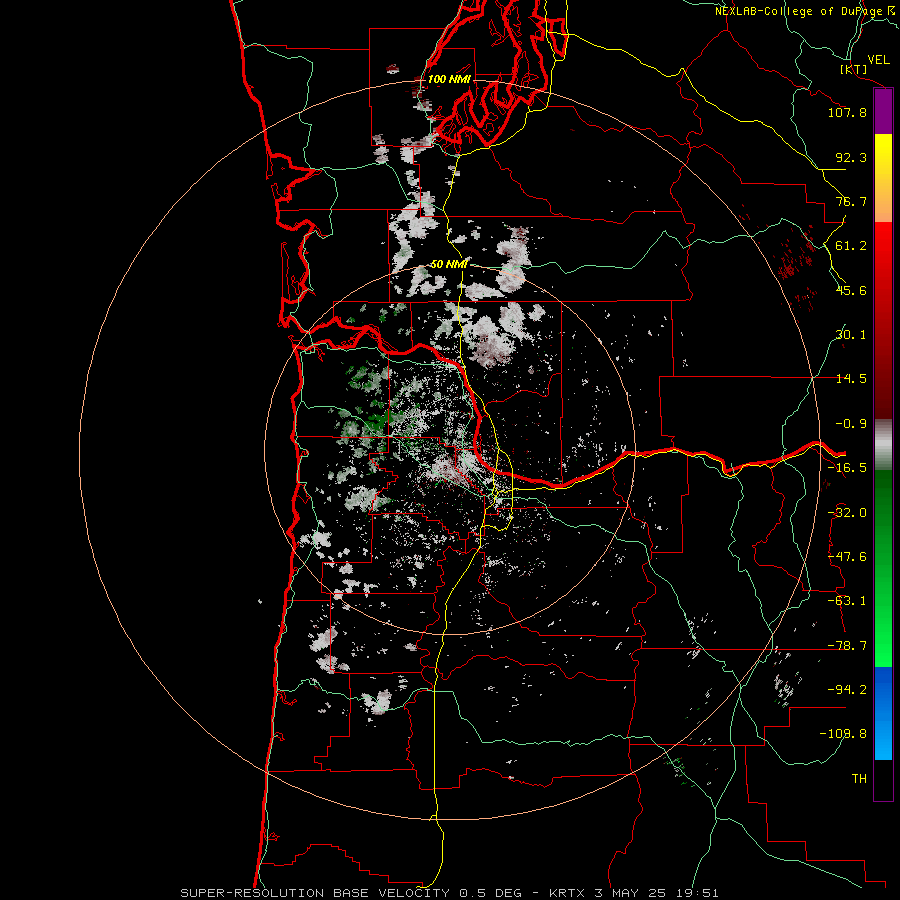Click the 14.5 velocity scale value
900x900 pixels.
(851, 379)
